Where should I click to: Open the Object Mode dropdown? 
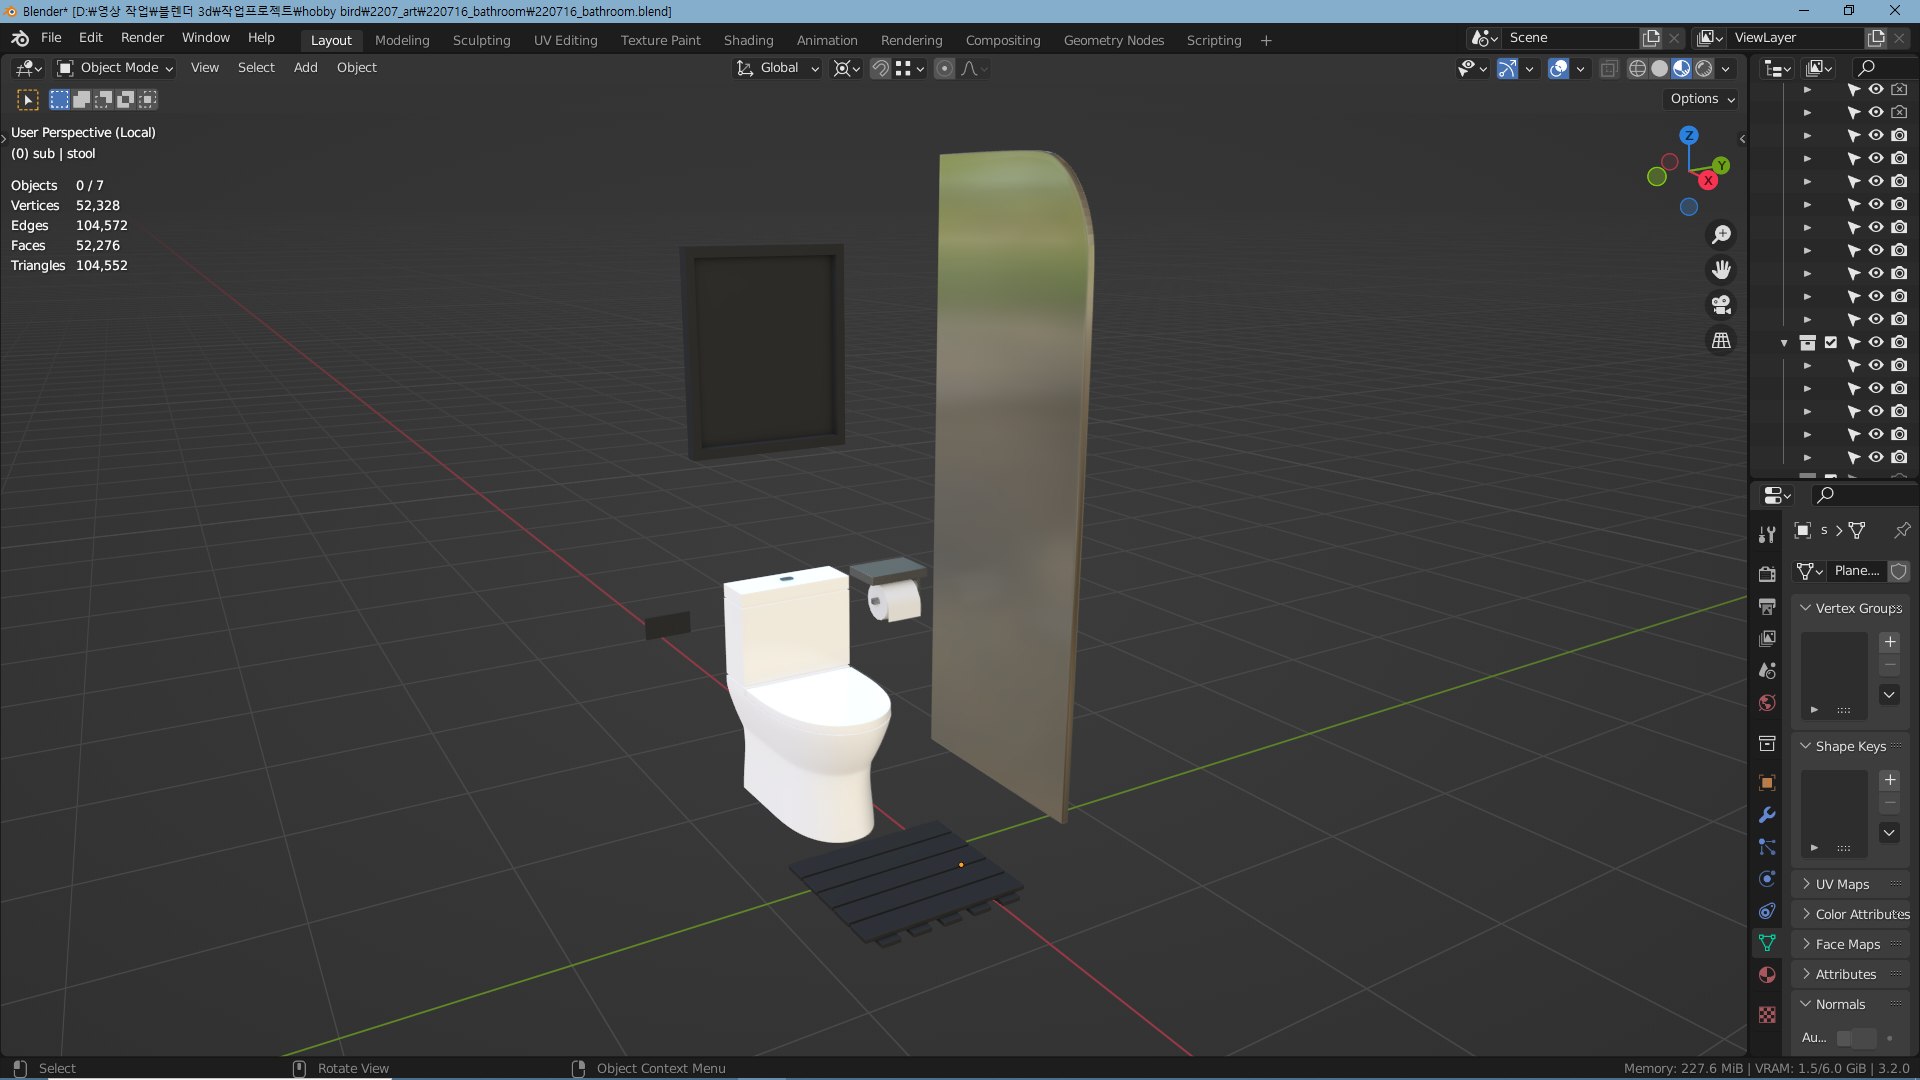[115, 68]
